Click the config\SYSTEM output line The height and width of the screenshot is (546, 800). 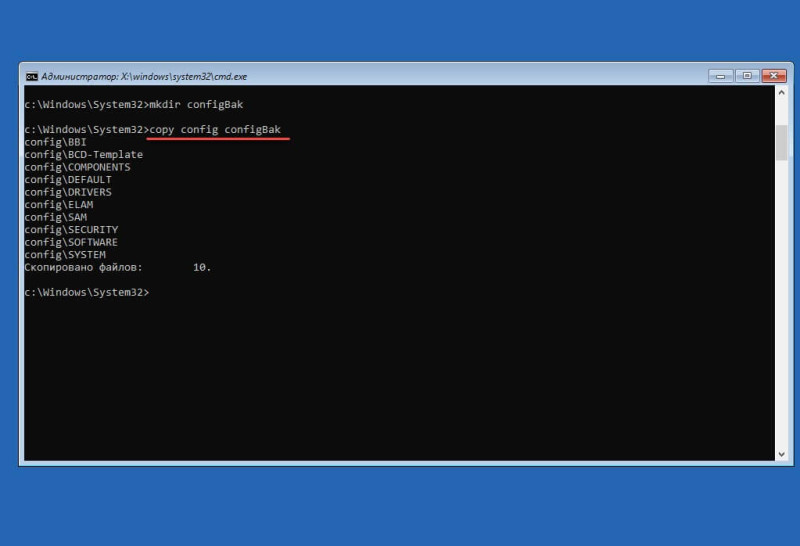click(x=65, y=255)
